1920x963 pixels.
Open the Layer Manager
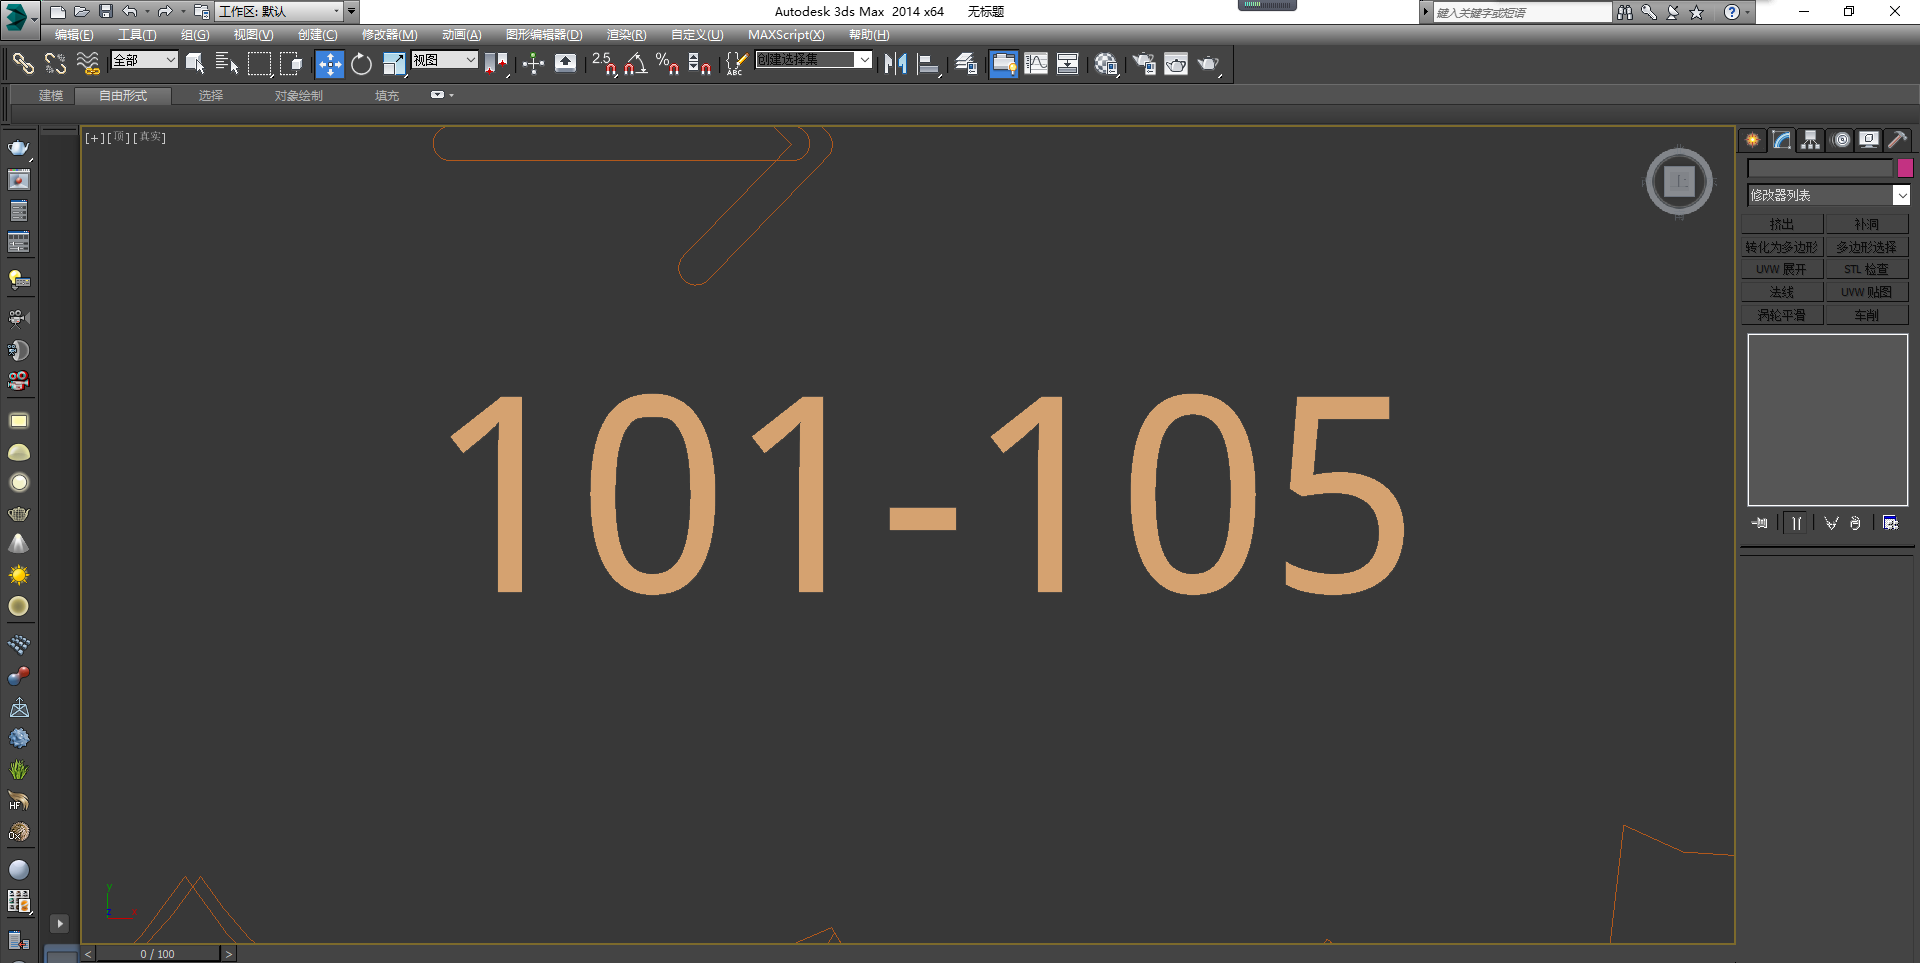coord(966,64)
